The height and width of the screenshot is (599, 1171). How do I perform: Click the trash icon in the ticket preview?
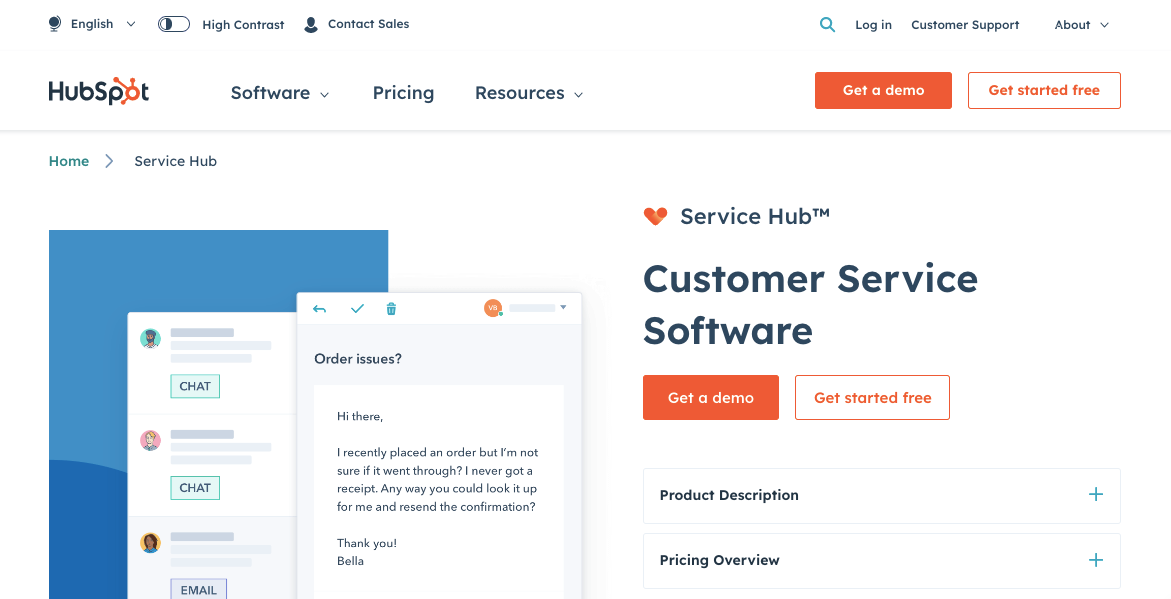(x=391, y=309)
